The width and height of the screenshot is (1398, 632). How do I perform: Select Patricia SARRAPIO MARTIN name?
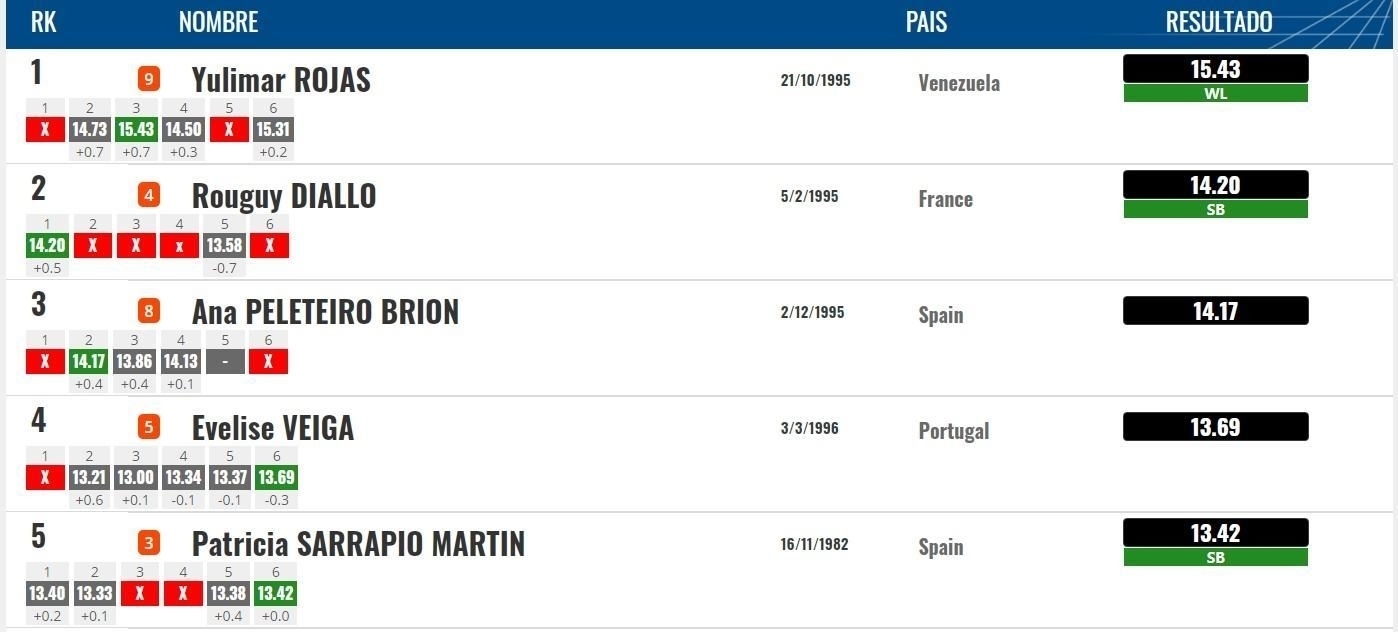tap(358, 544)
